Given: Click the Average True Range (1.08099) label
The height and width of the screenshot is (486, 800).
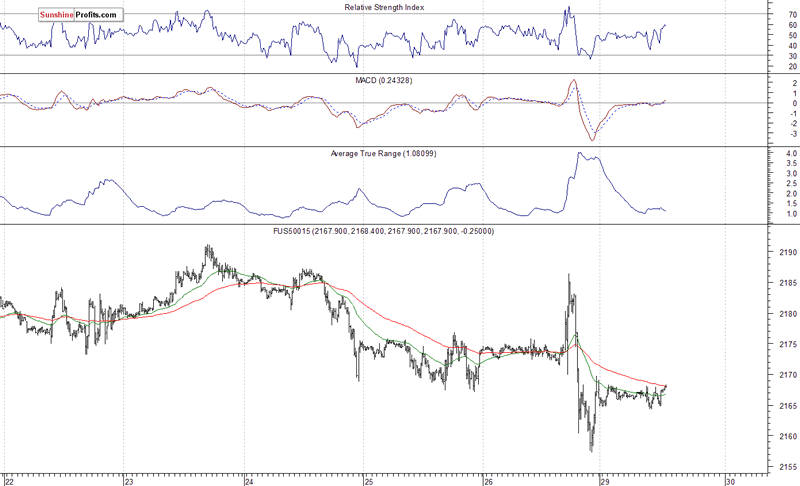Looking at the screenshot, I should (x=383, y=154).
